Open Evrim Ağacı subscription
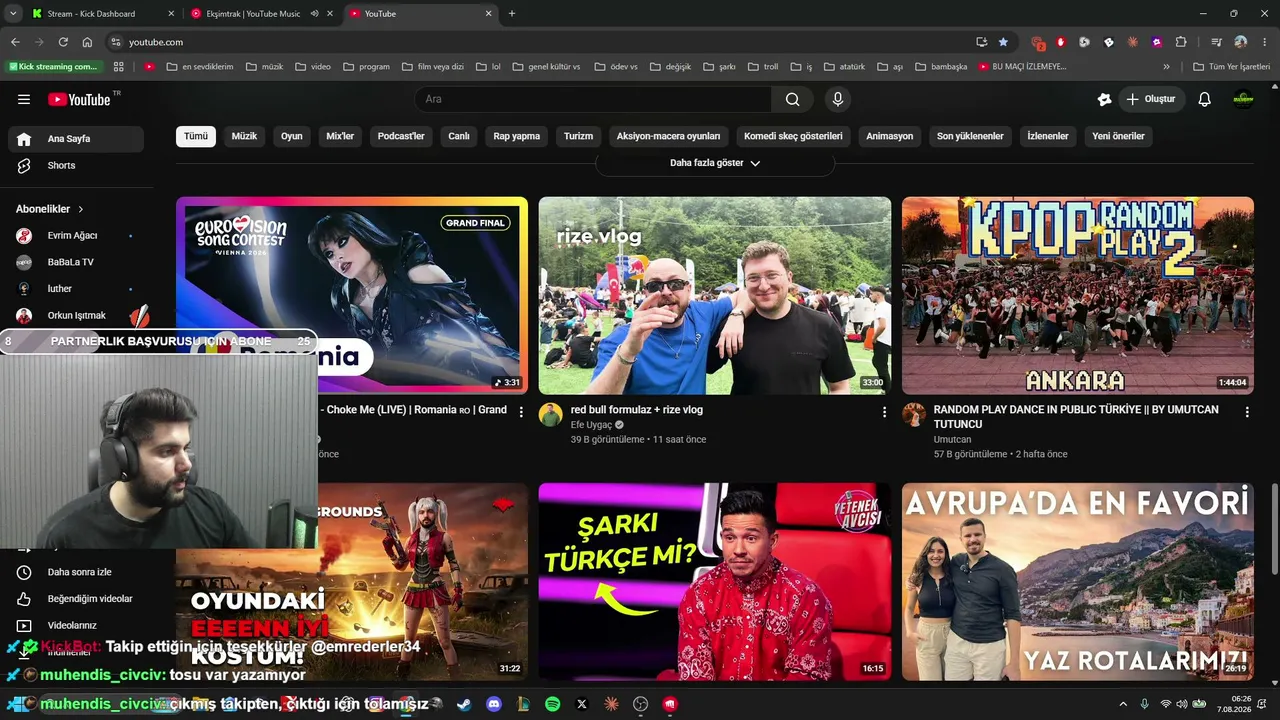1280x720 pixels. (76, 236)
